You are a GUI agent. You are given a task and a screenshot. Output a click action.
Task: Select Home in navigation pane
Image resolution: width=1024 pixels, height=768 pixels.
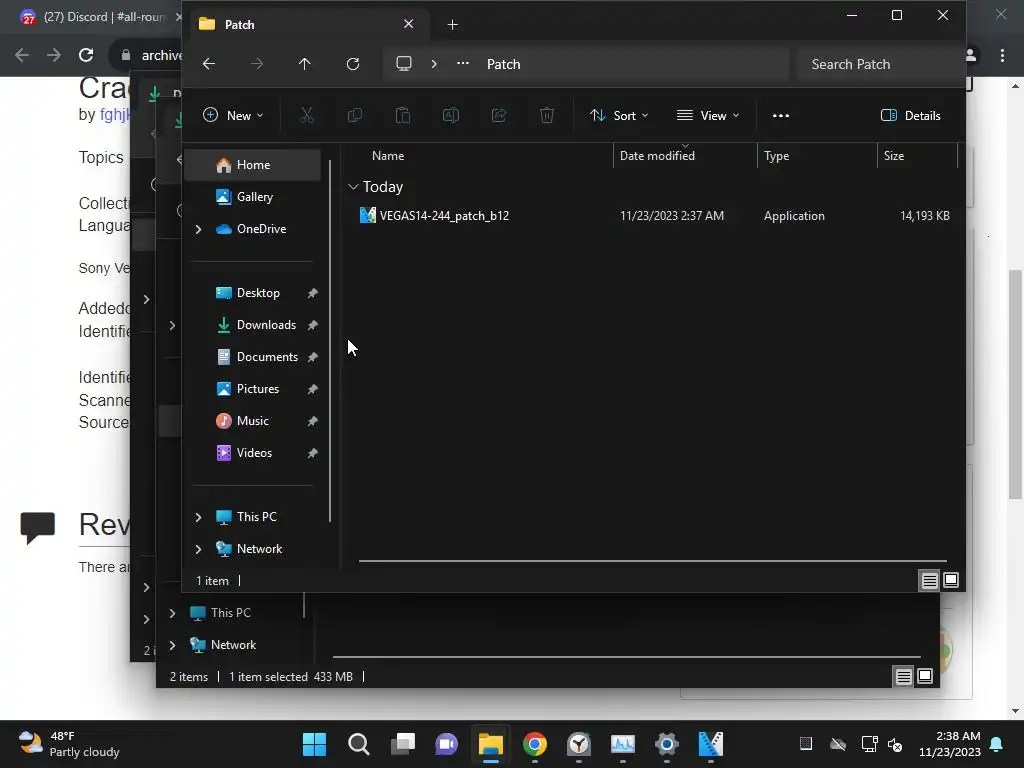pos(253,165)
